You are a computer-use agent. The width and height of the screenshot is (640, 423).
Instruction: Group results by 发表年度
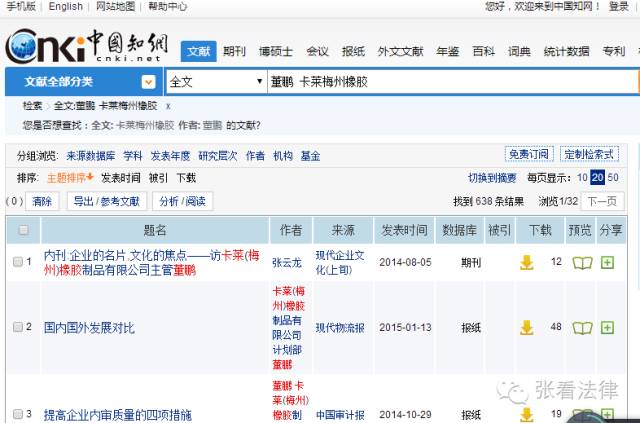tap(170, 156)
